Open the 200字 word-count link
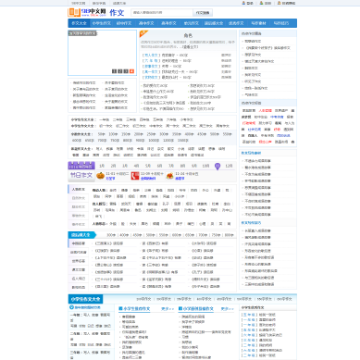 138,134
